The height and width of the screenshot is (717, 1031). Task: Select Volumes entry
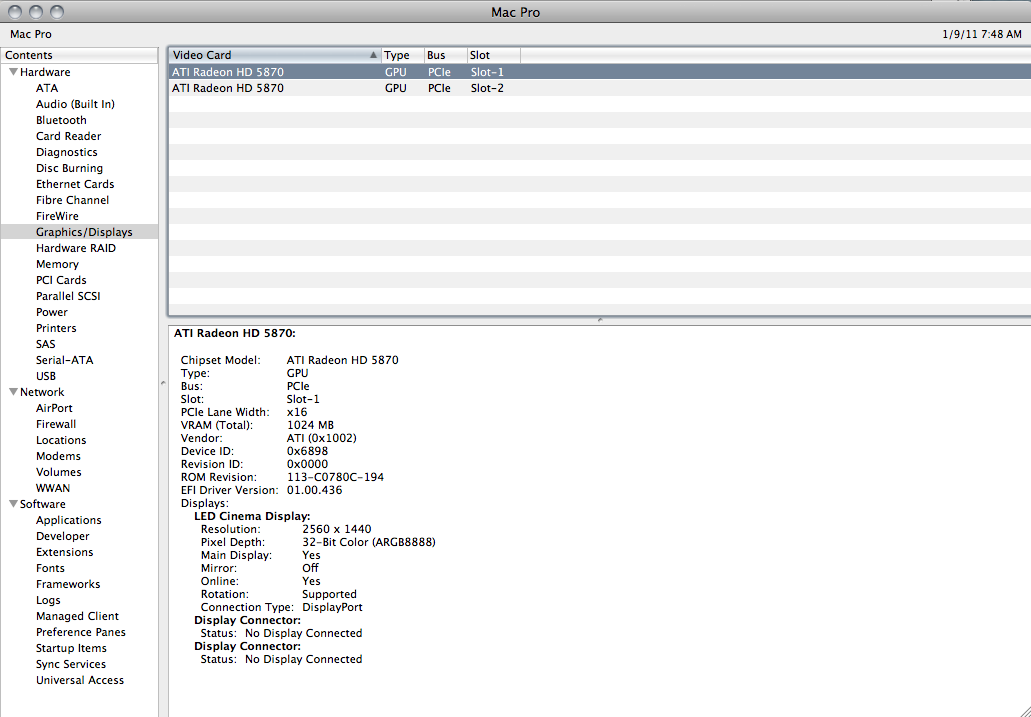[59, 472]
